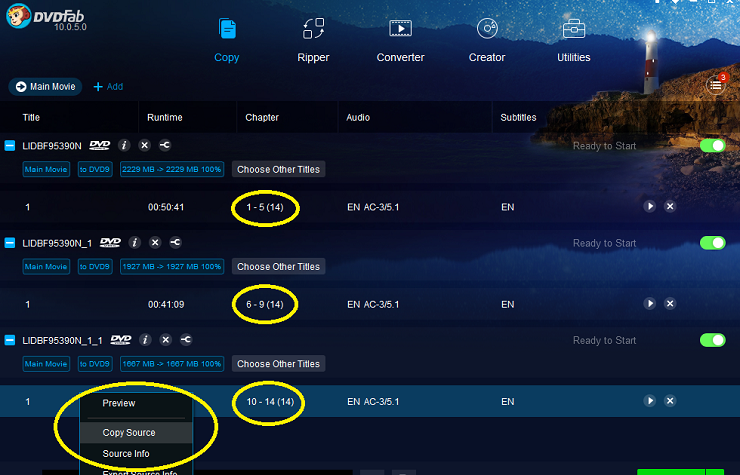Click the DVD badge of LIDBF95390N
Viewport: 740px width, 475px height.
(100, 145)
